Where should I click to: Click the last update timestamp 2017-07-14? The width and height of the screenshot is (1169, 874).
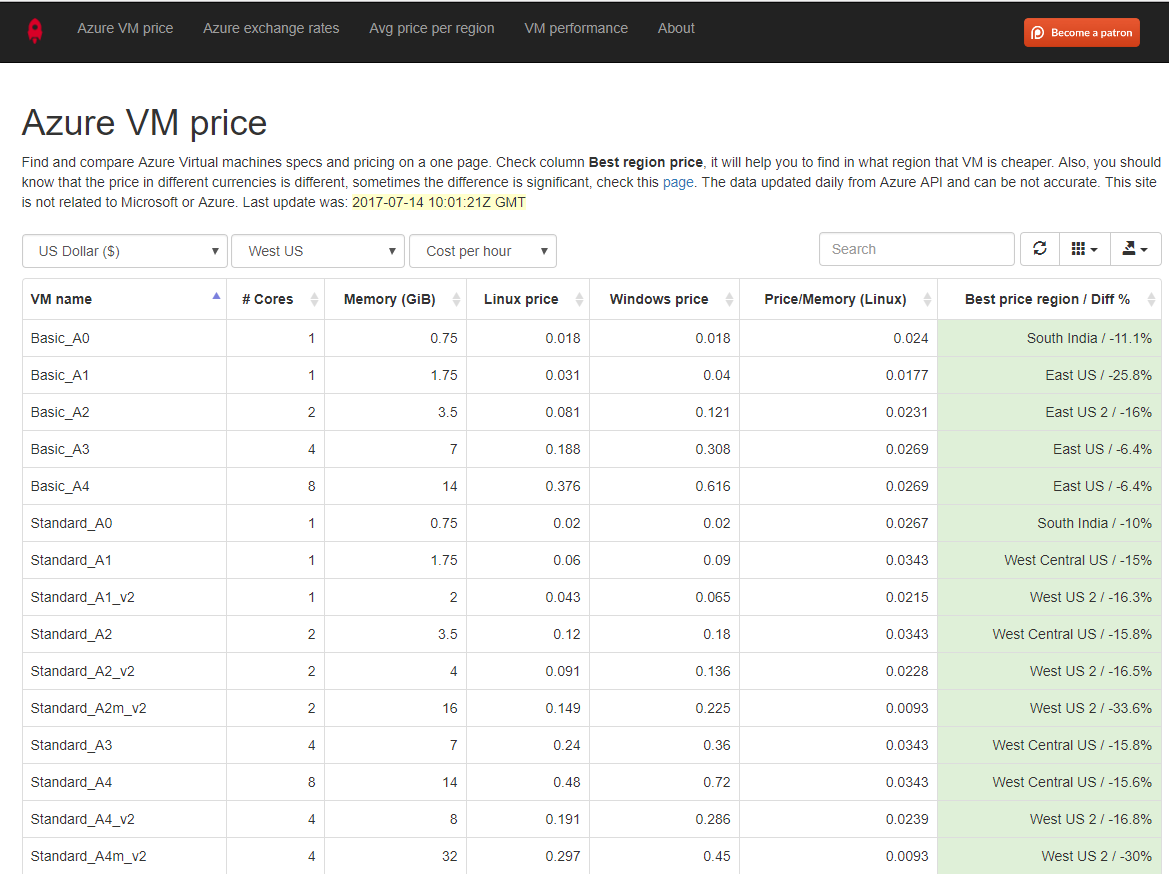pos(438,202)
